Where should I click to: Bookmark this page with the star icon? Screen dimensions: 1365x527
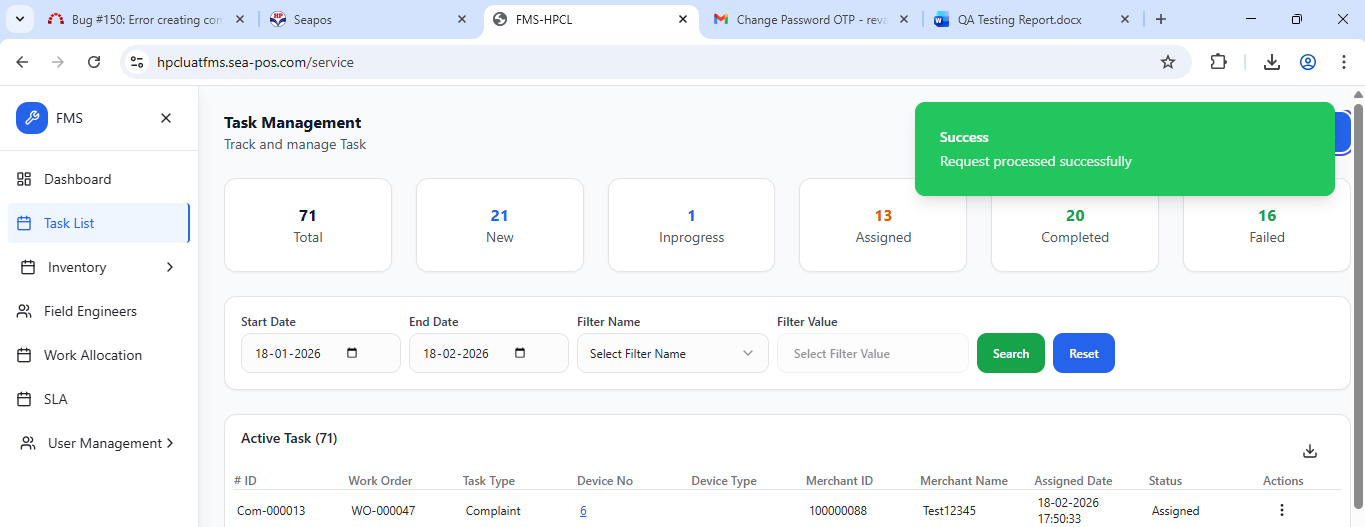point(1168,62)
